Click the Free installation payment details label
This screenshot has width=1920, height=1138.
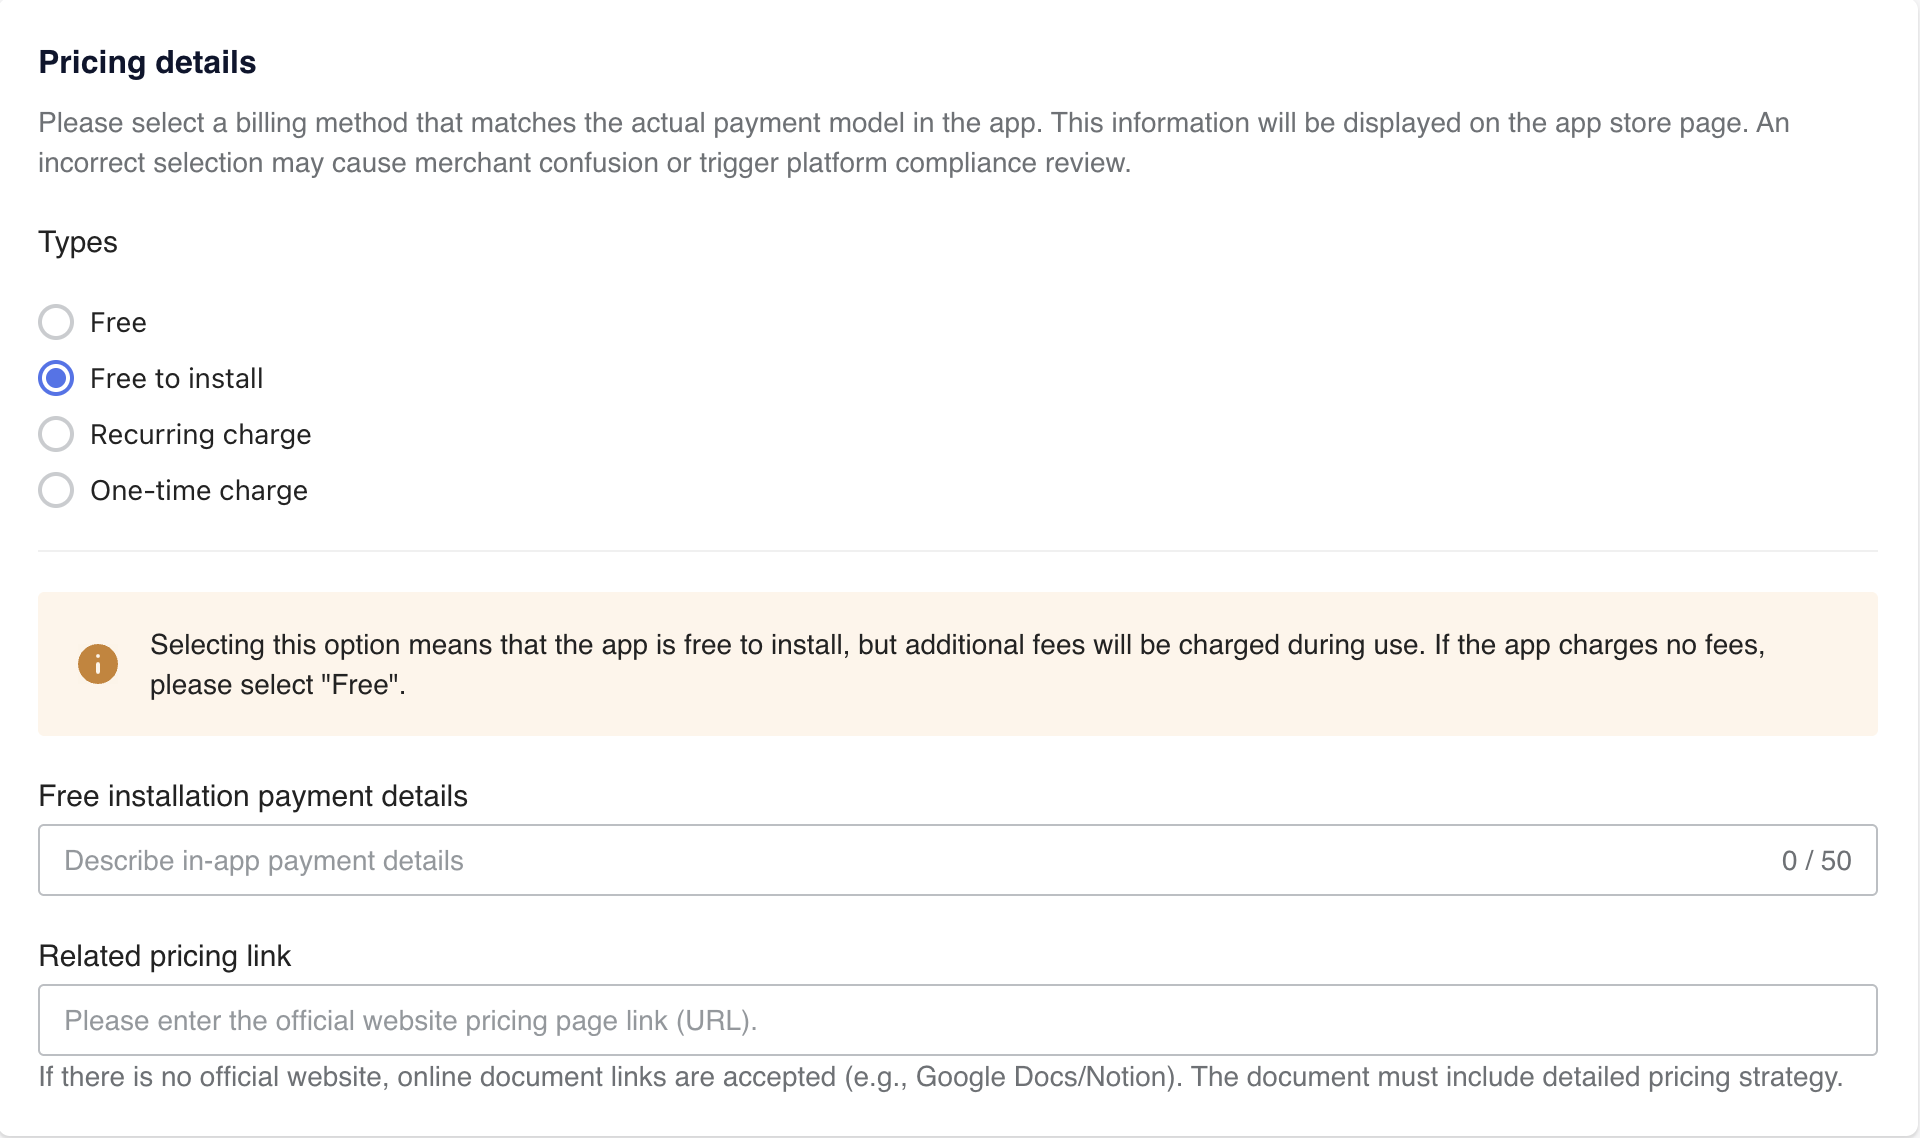tap(253, 796)
